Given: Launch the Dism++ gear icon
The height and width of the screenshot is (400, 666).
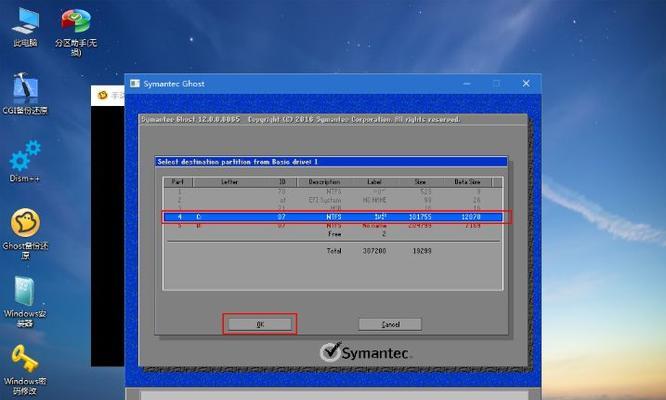Looking at the screenshot, I should 25,161.
